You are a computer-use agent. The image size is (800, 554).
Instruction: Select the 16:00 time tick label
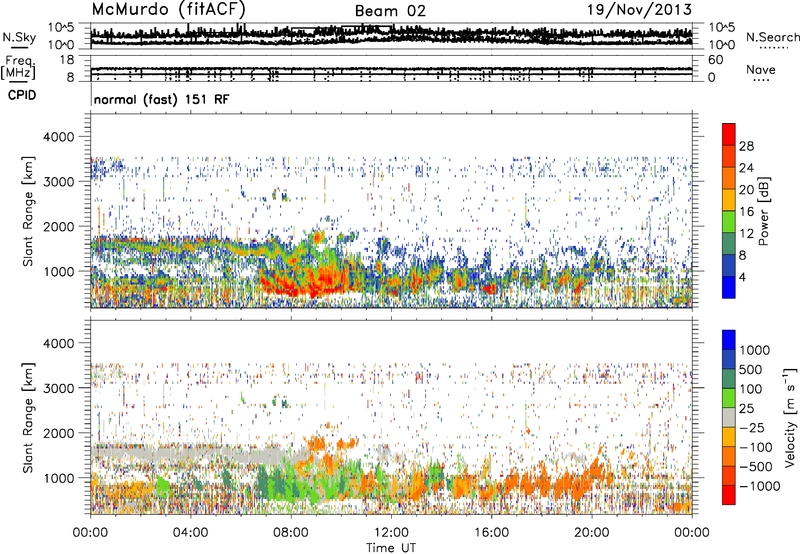(x=491, y=533)
